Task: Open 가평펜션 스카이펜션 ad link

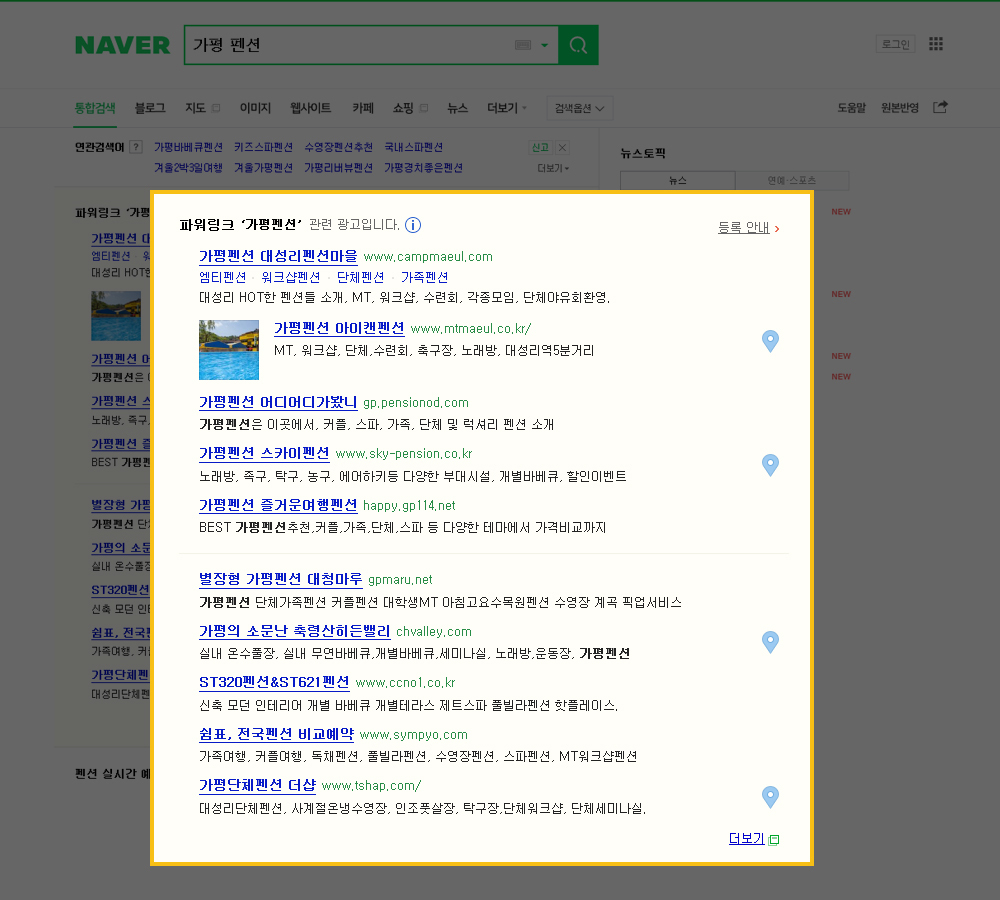Action: [x=264, y=454]
